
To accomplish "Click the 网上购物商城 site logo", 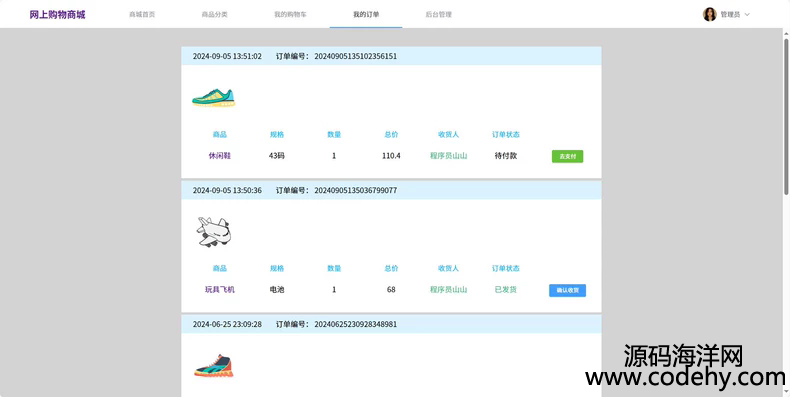I will [x=57, y=15].
